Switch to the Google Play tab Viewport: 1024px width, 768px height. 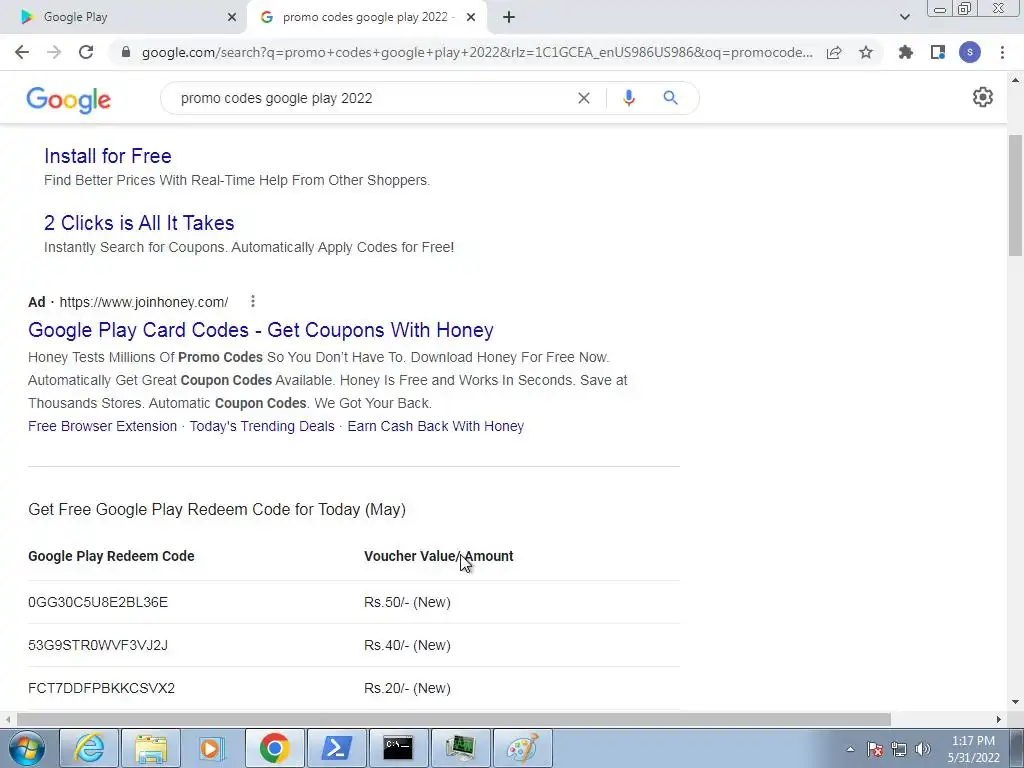[124, 17]
